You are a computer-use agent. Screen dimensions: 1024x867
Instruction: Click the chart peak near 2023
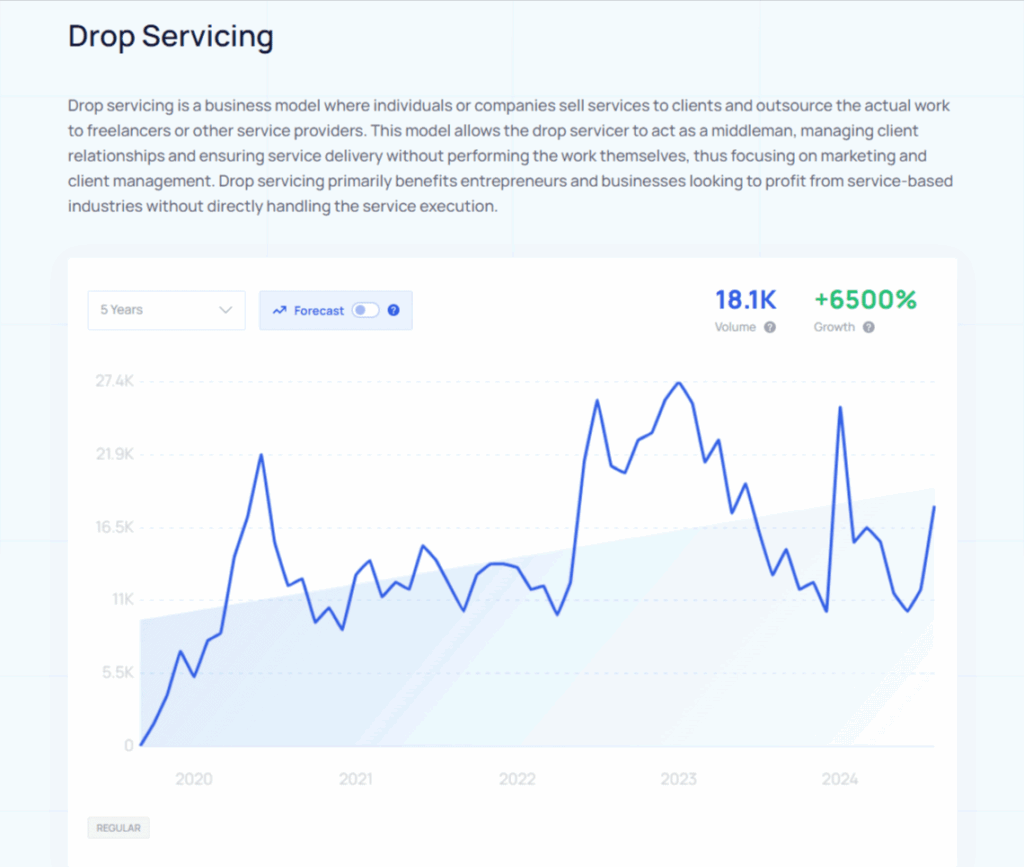(679, 383)
